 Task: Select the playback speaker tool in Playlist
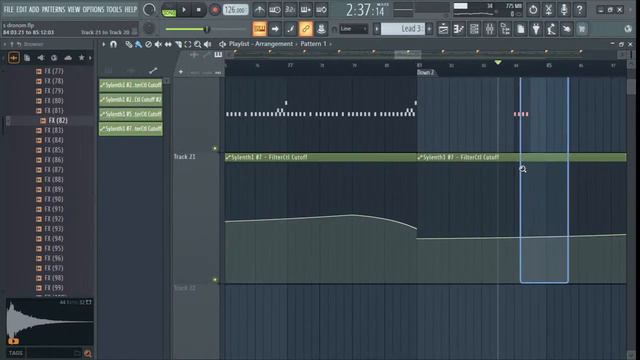click(x=207, y=44)
